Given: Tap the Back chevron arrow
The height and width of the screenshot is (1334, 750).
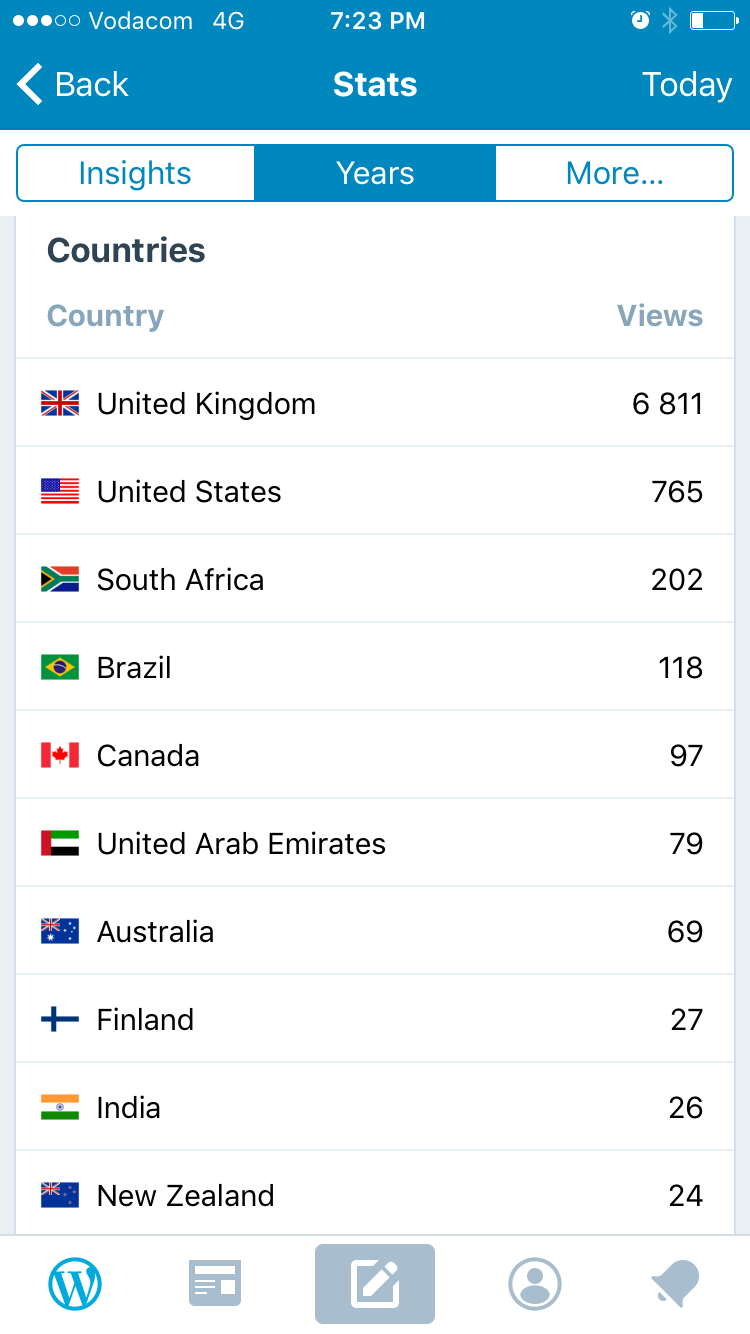Looking at the screenshot, I should click(30, 85).
